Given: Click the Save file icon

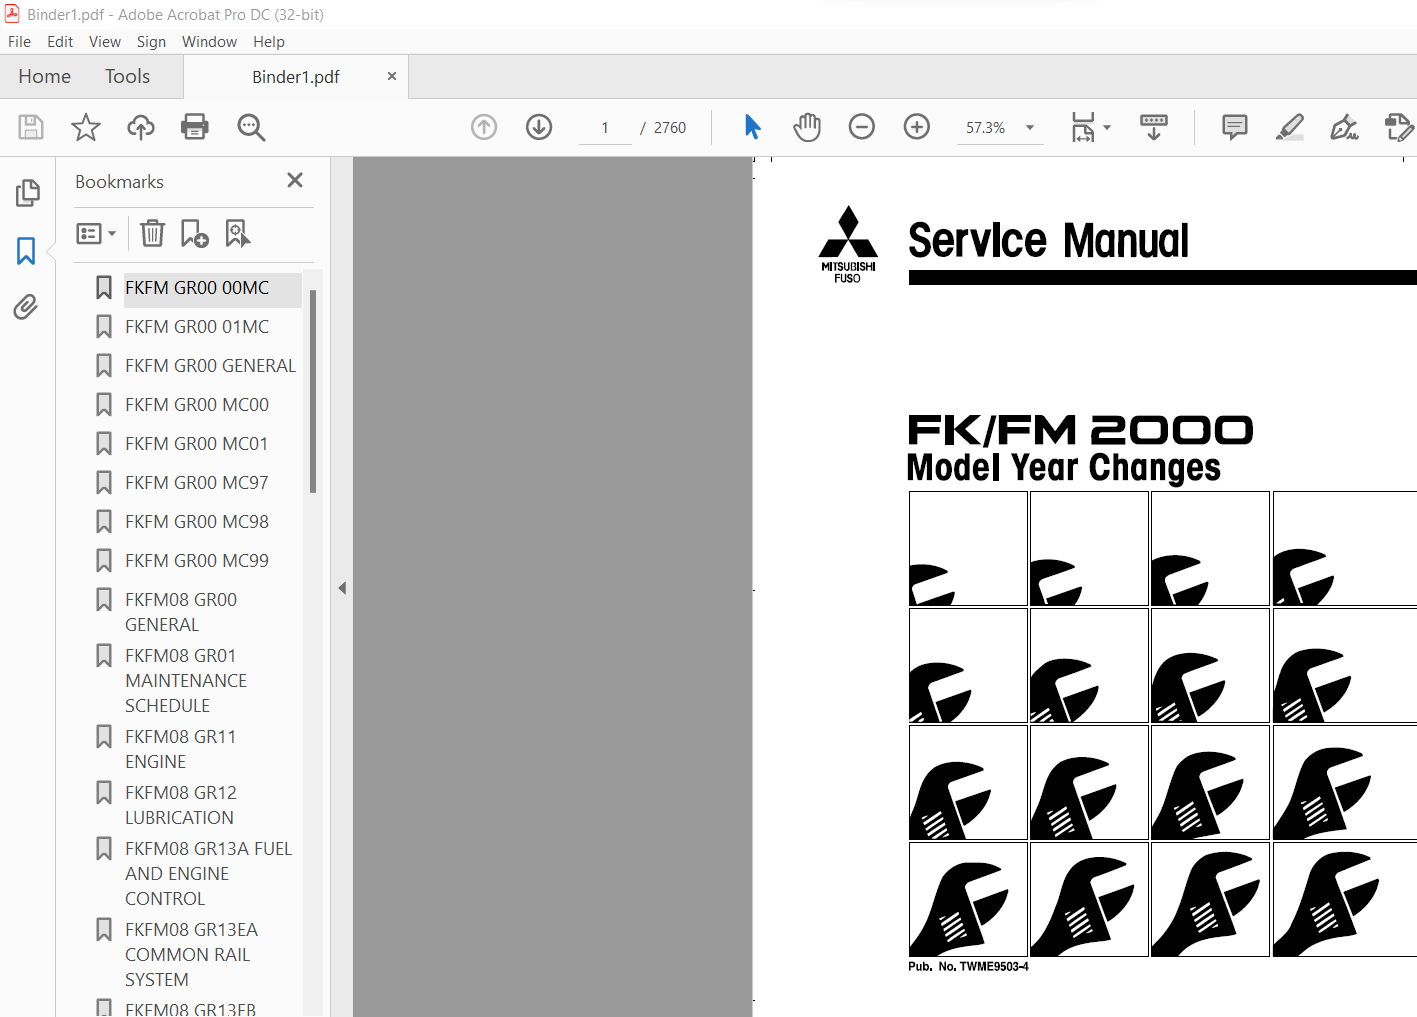Looking at the screenshot, I should tap(31, 127).
